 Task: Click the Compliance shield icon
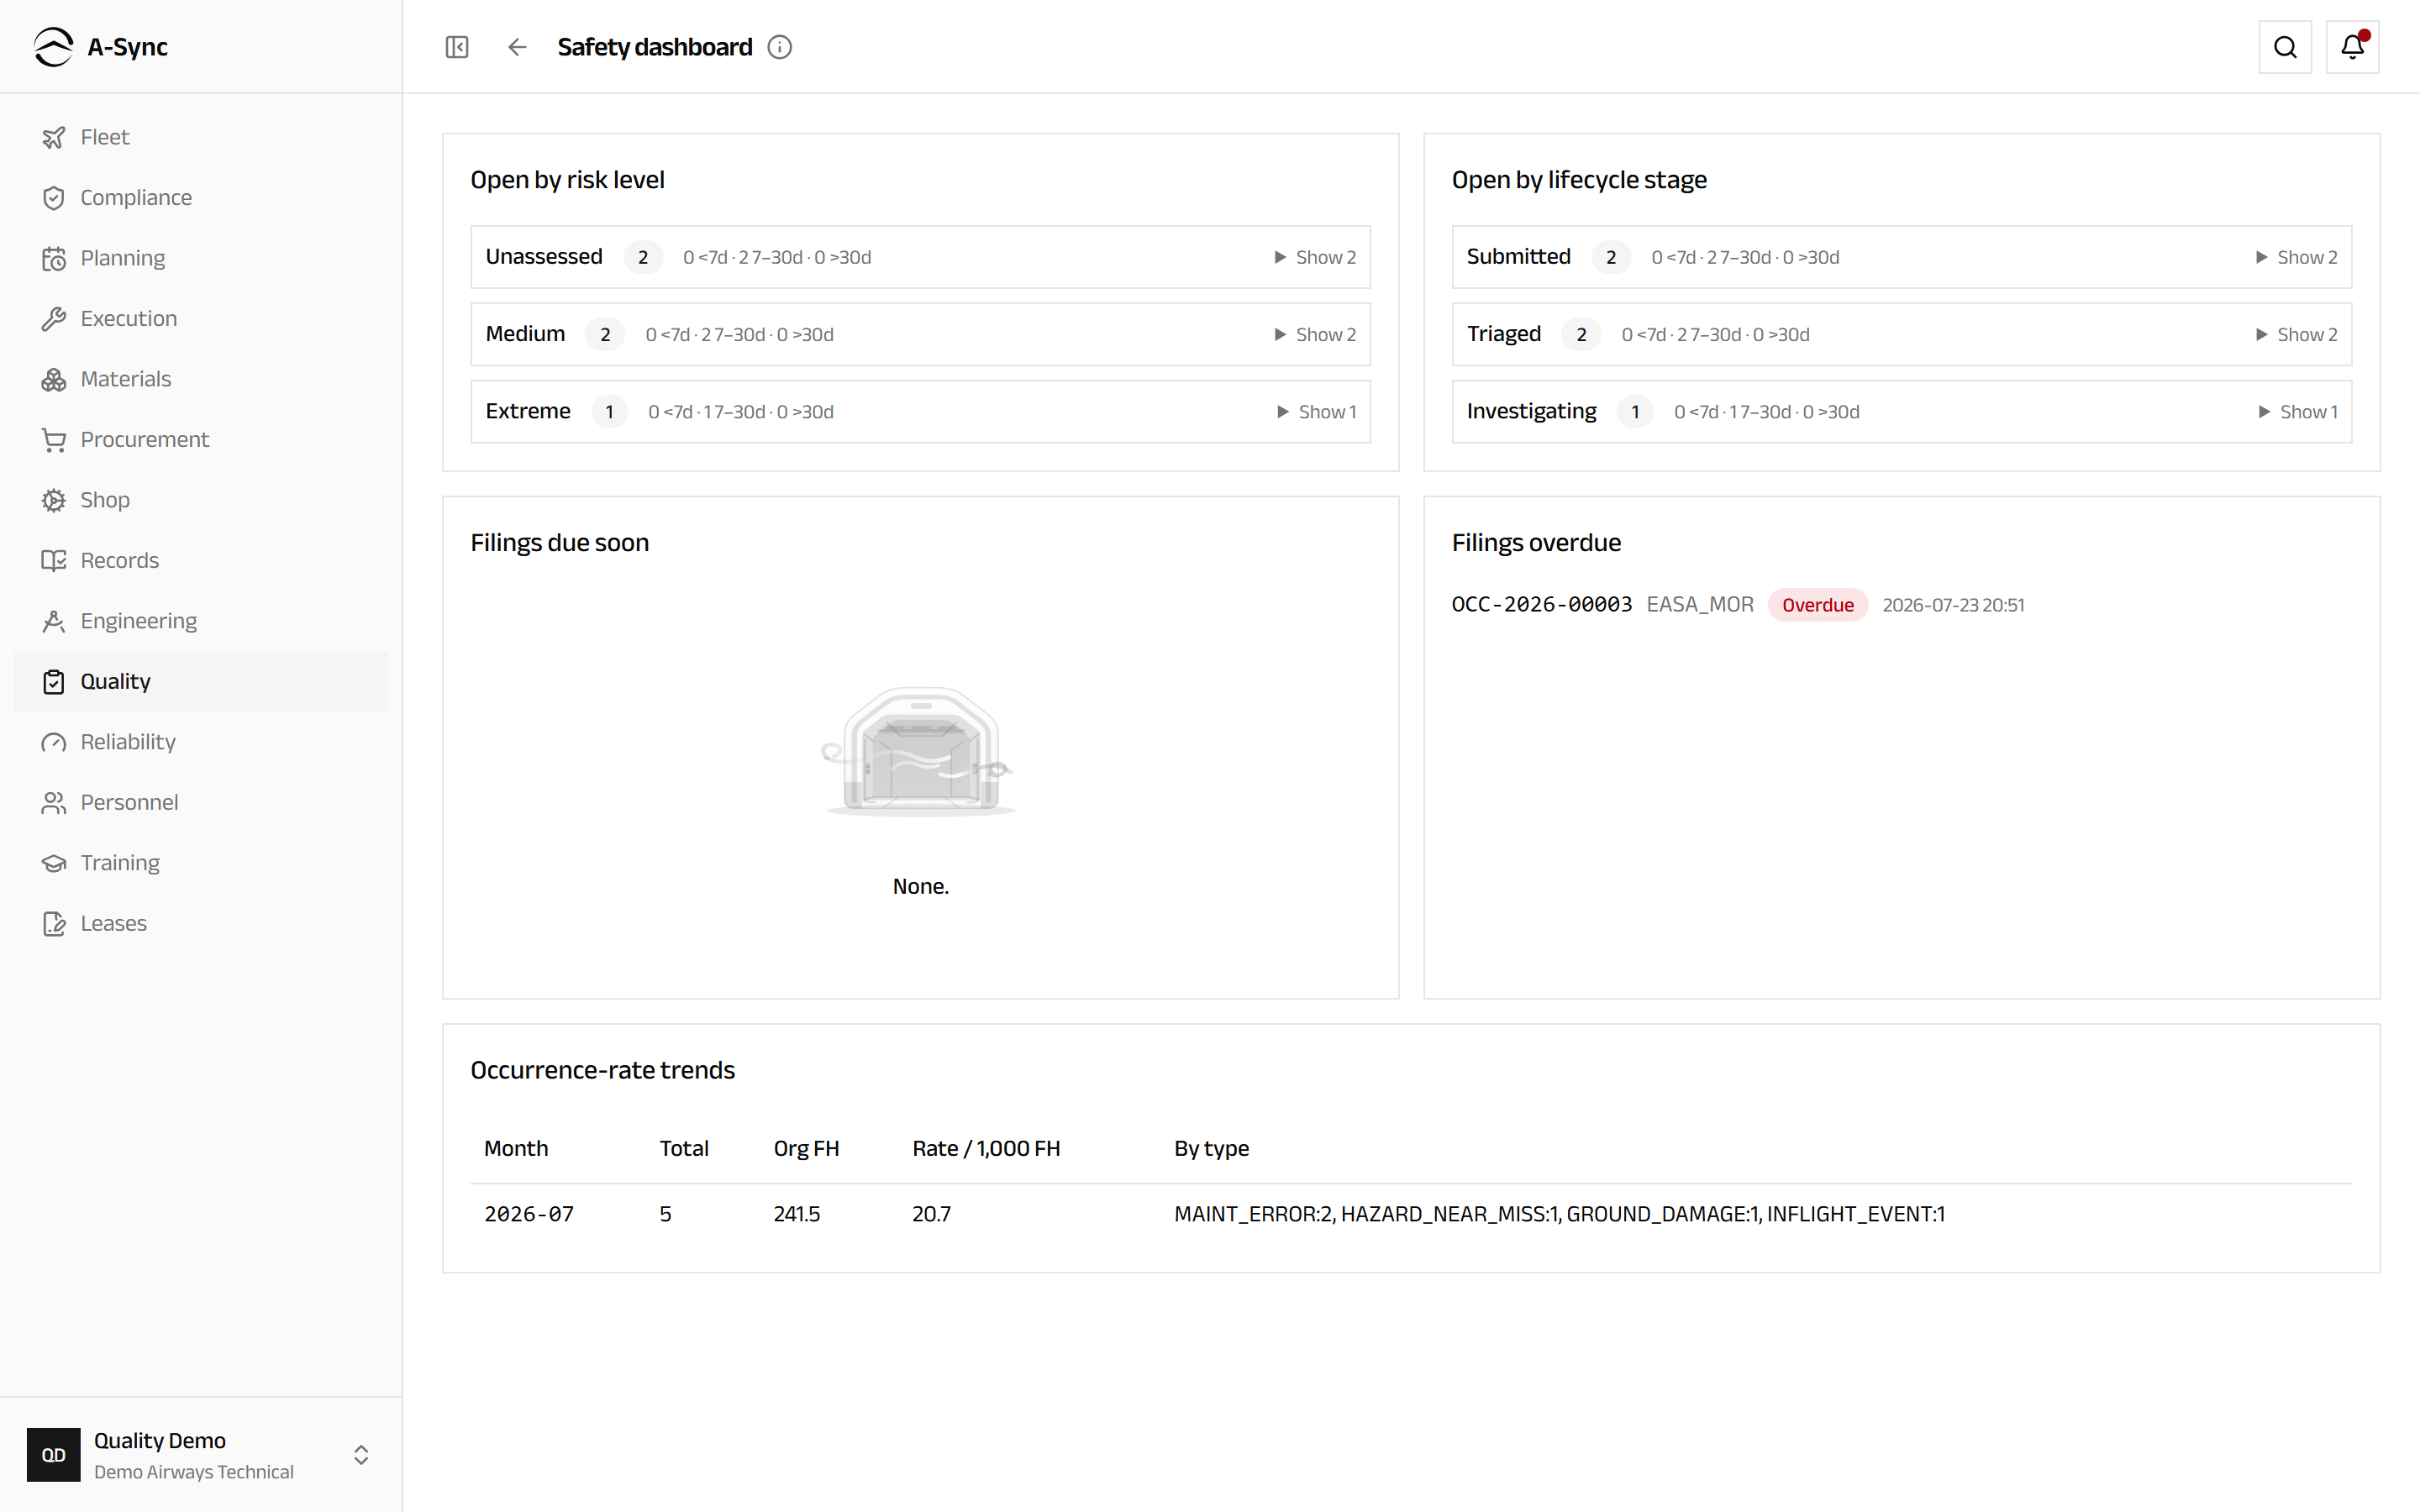click(x=54, y=198)
